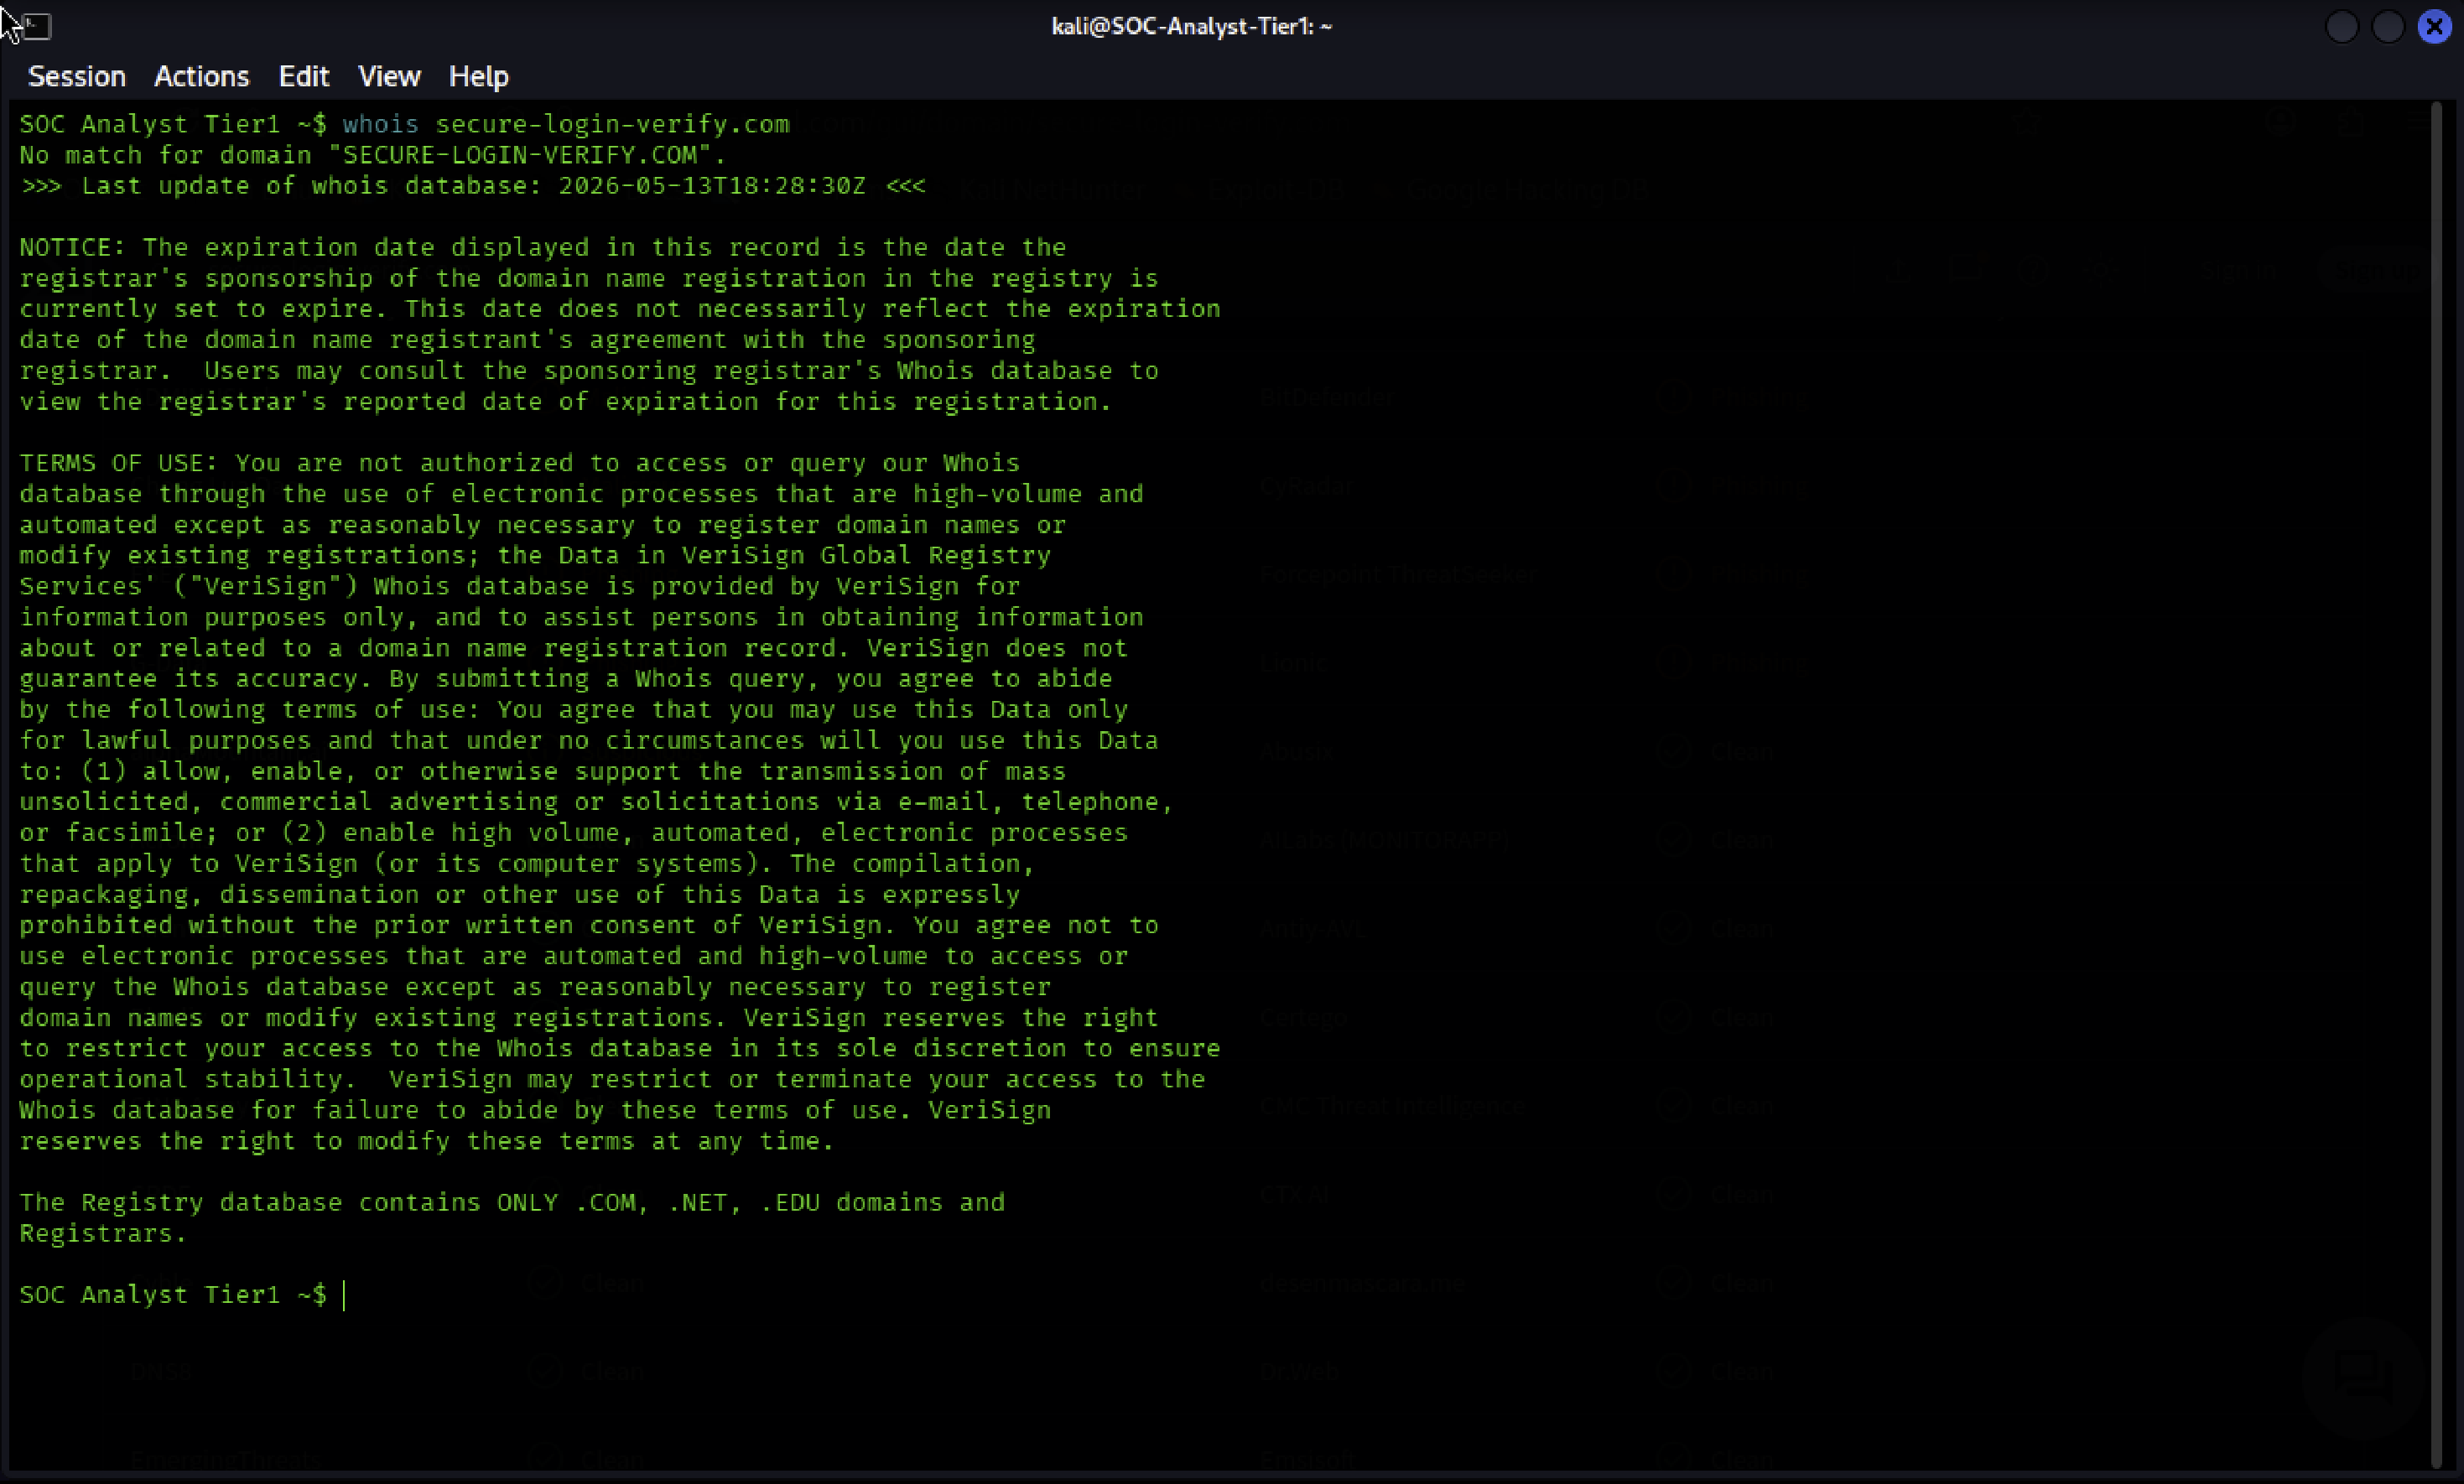Open the Help menu
Viewport: 2464px width, 1484px height.
[x=478, y=76]
